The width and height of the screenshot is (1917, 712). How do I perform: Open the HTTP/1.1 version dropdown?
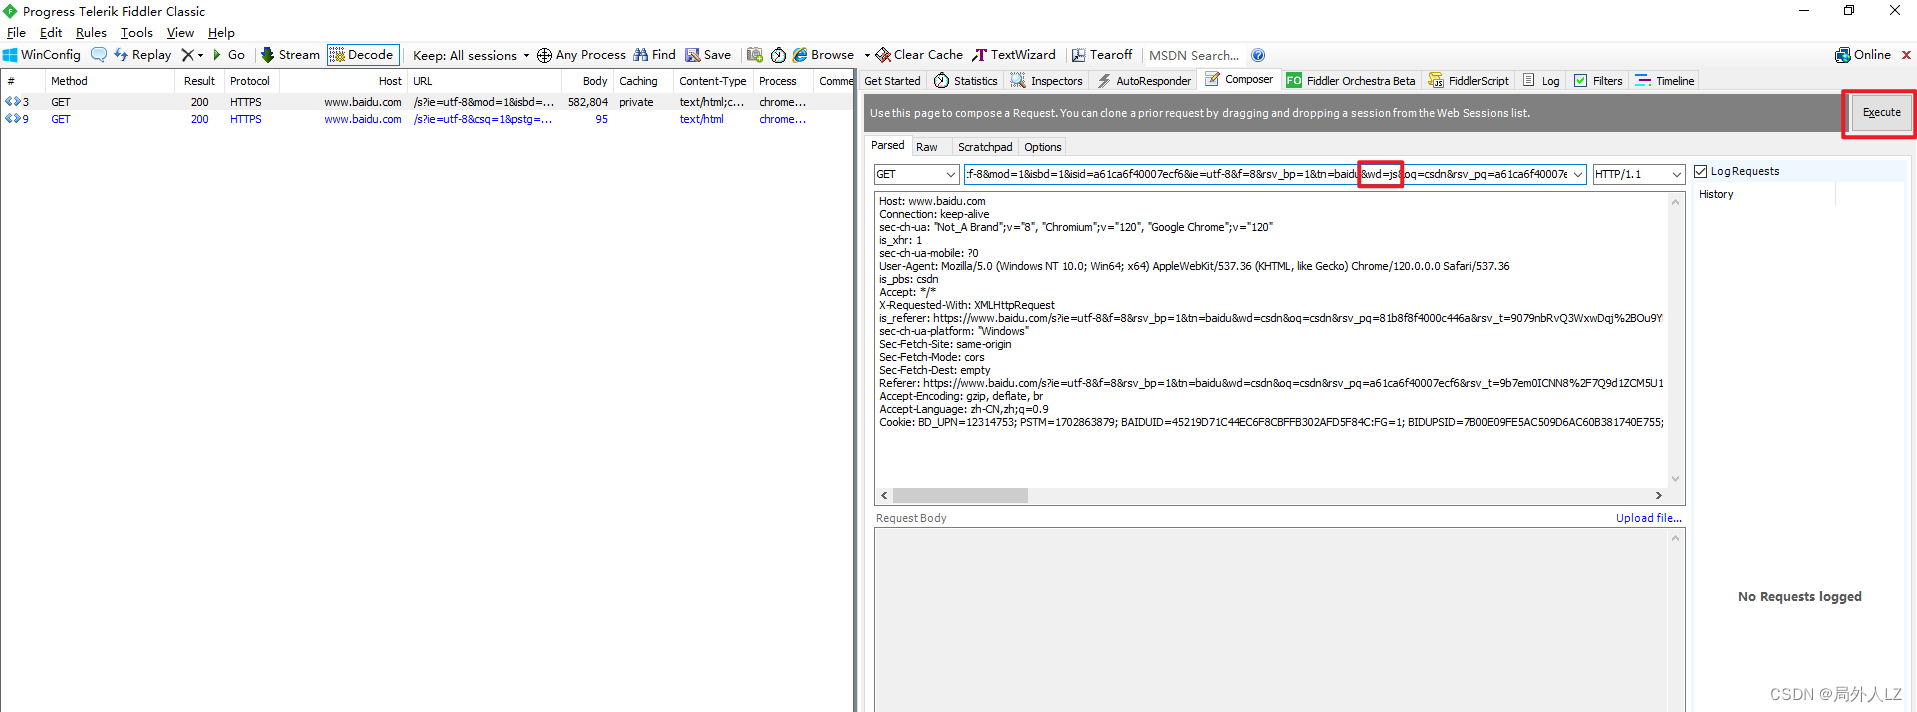point(1638,174)
